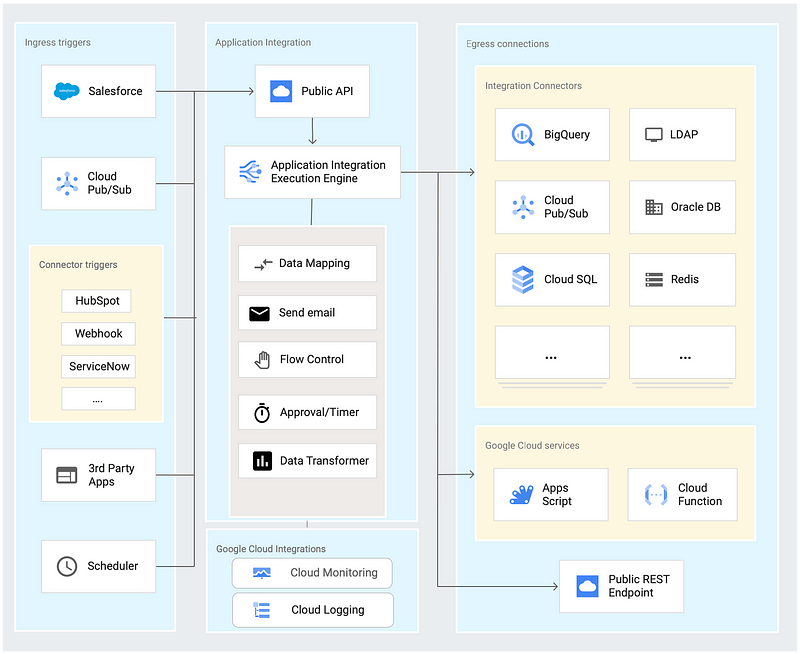Expand the ellipsis box under Cloud SQL
800x654 pixels.
click(x=551, y=354)
